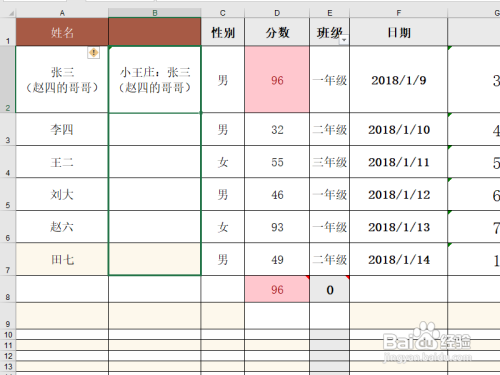Select empty cell B3 beside 李四
This screenshot has width=500, height=375.
tap(155, 129)
